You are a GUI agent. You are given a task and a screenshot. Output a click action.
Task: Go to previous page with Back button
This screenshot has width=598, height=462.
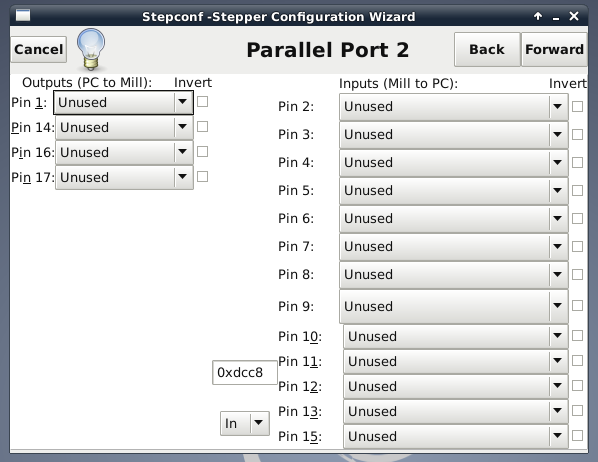(x=487, y=49)
